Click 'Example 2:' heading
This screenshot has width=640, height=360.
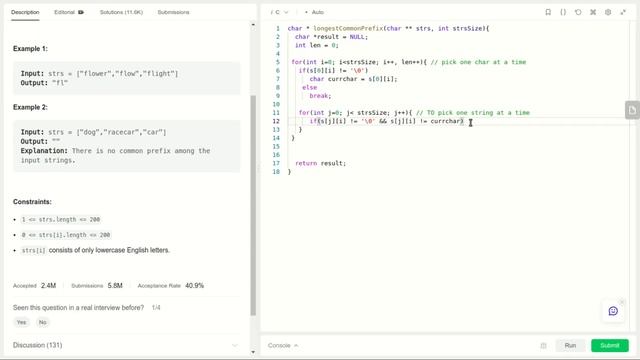30,107
